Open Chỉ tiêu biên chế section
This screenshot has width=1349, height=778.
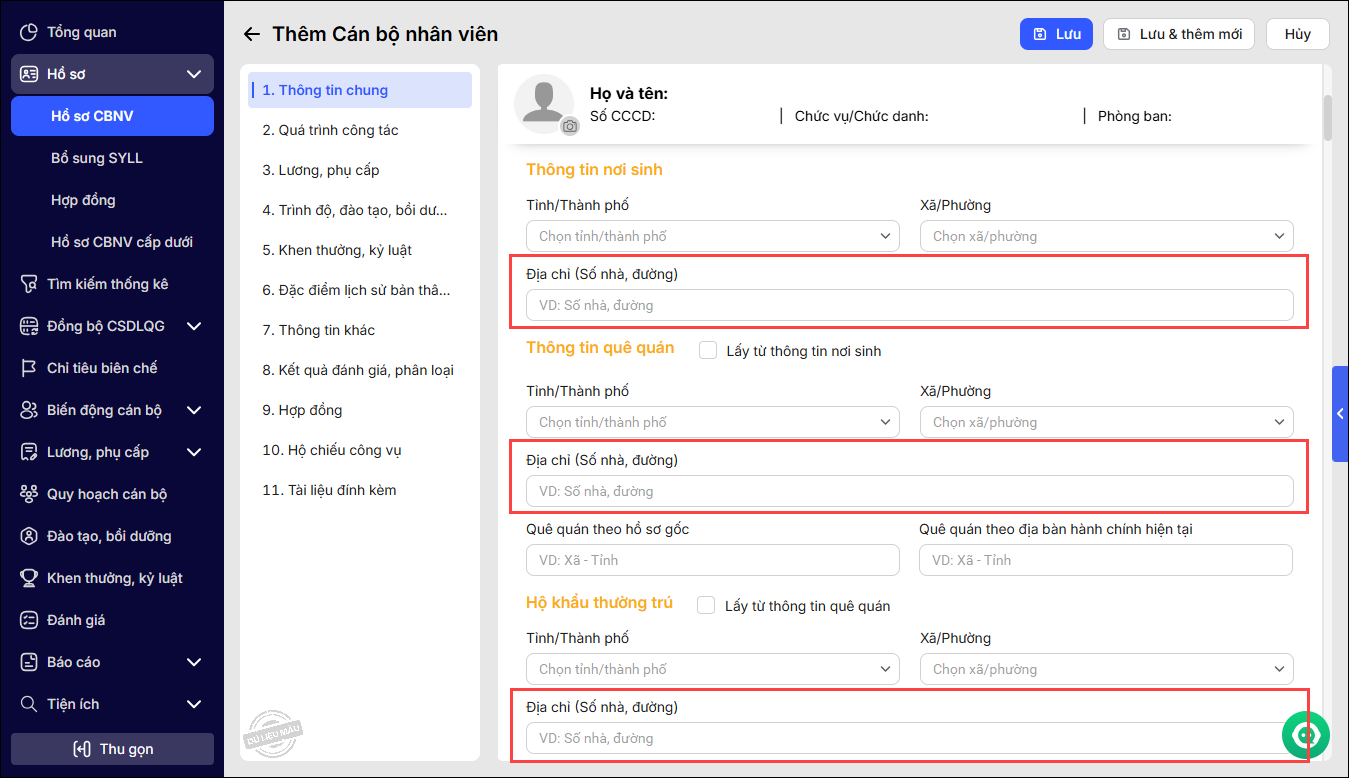point(102,368)
